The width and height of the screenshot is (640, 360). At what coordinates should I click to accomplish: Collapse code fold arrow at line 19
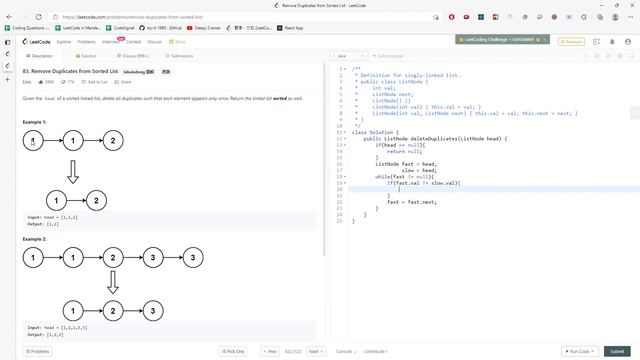345,183
